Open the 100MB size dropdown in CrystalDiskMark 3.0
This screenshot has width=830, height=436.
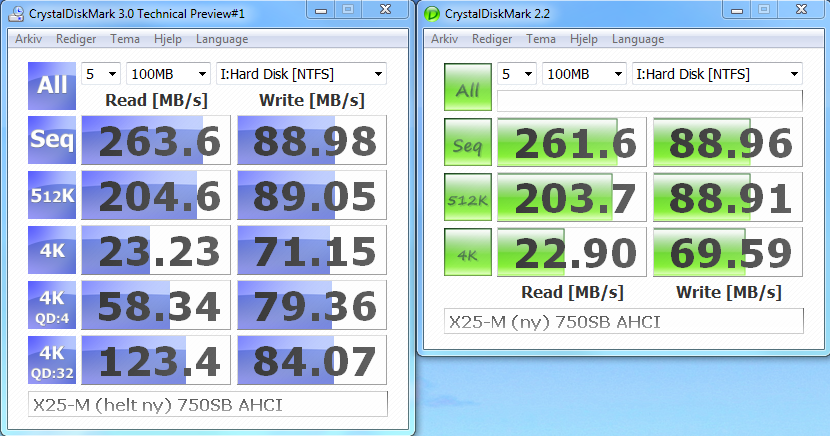click(168, 74)
